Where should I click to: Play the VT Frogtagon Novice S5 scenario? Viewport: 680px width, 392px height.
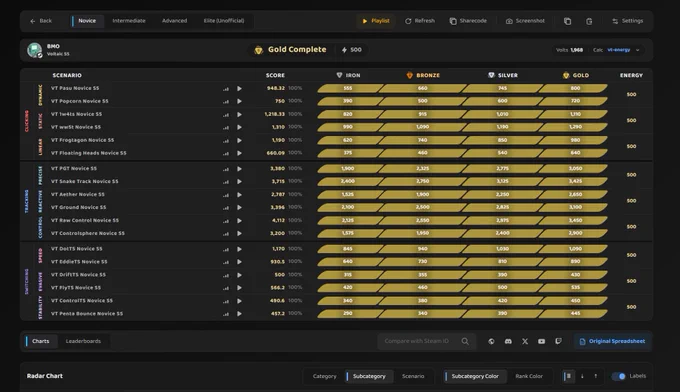click(239, 140)
